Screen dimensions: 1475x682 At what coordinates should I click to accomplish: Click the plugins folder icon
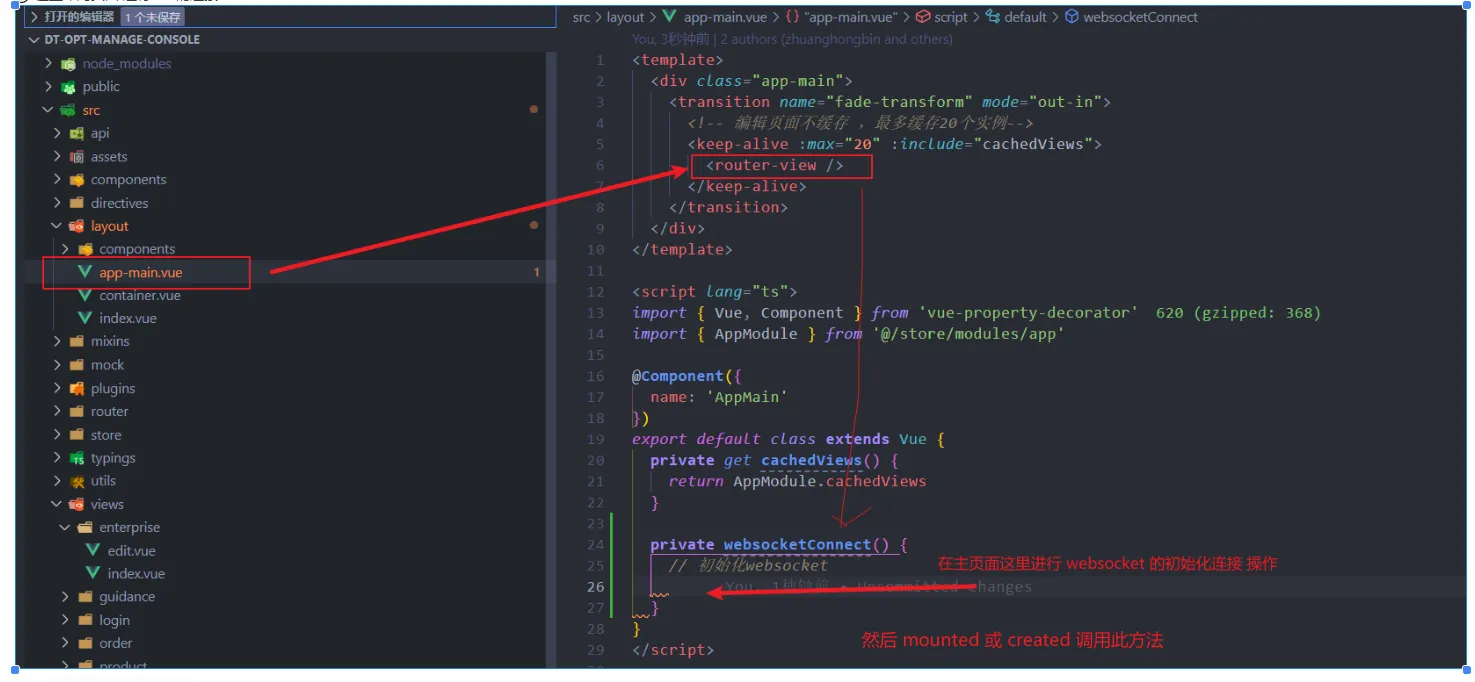(77, 388)
